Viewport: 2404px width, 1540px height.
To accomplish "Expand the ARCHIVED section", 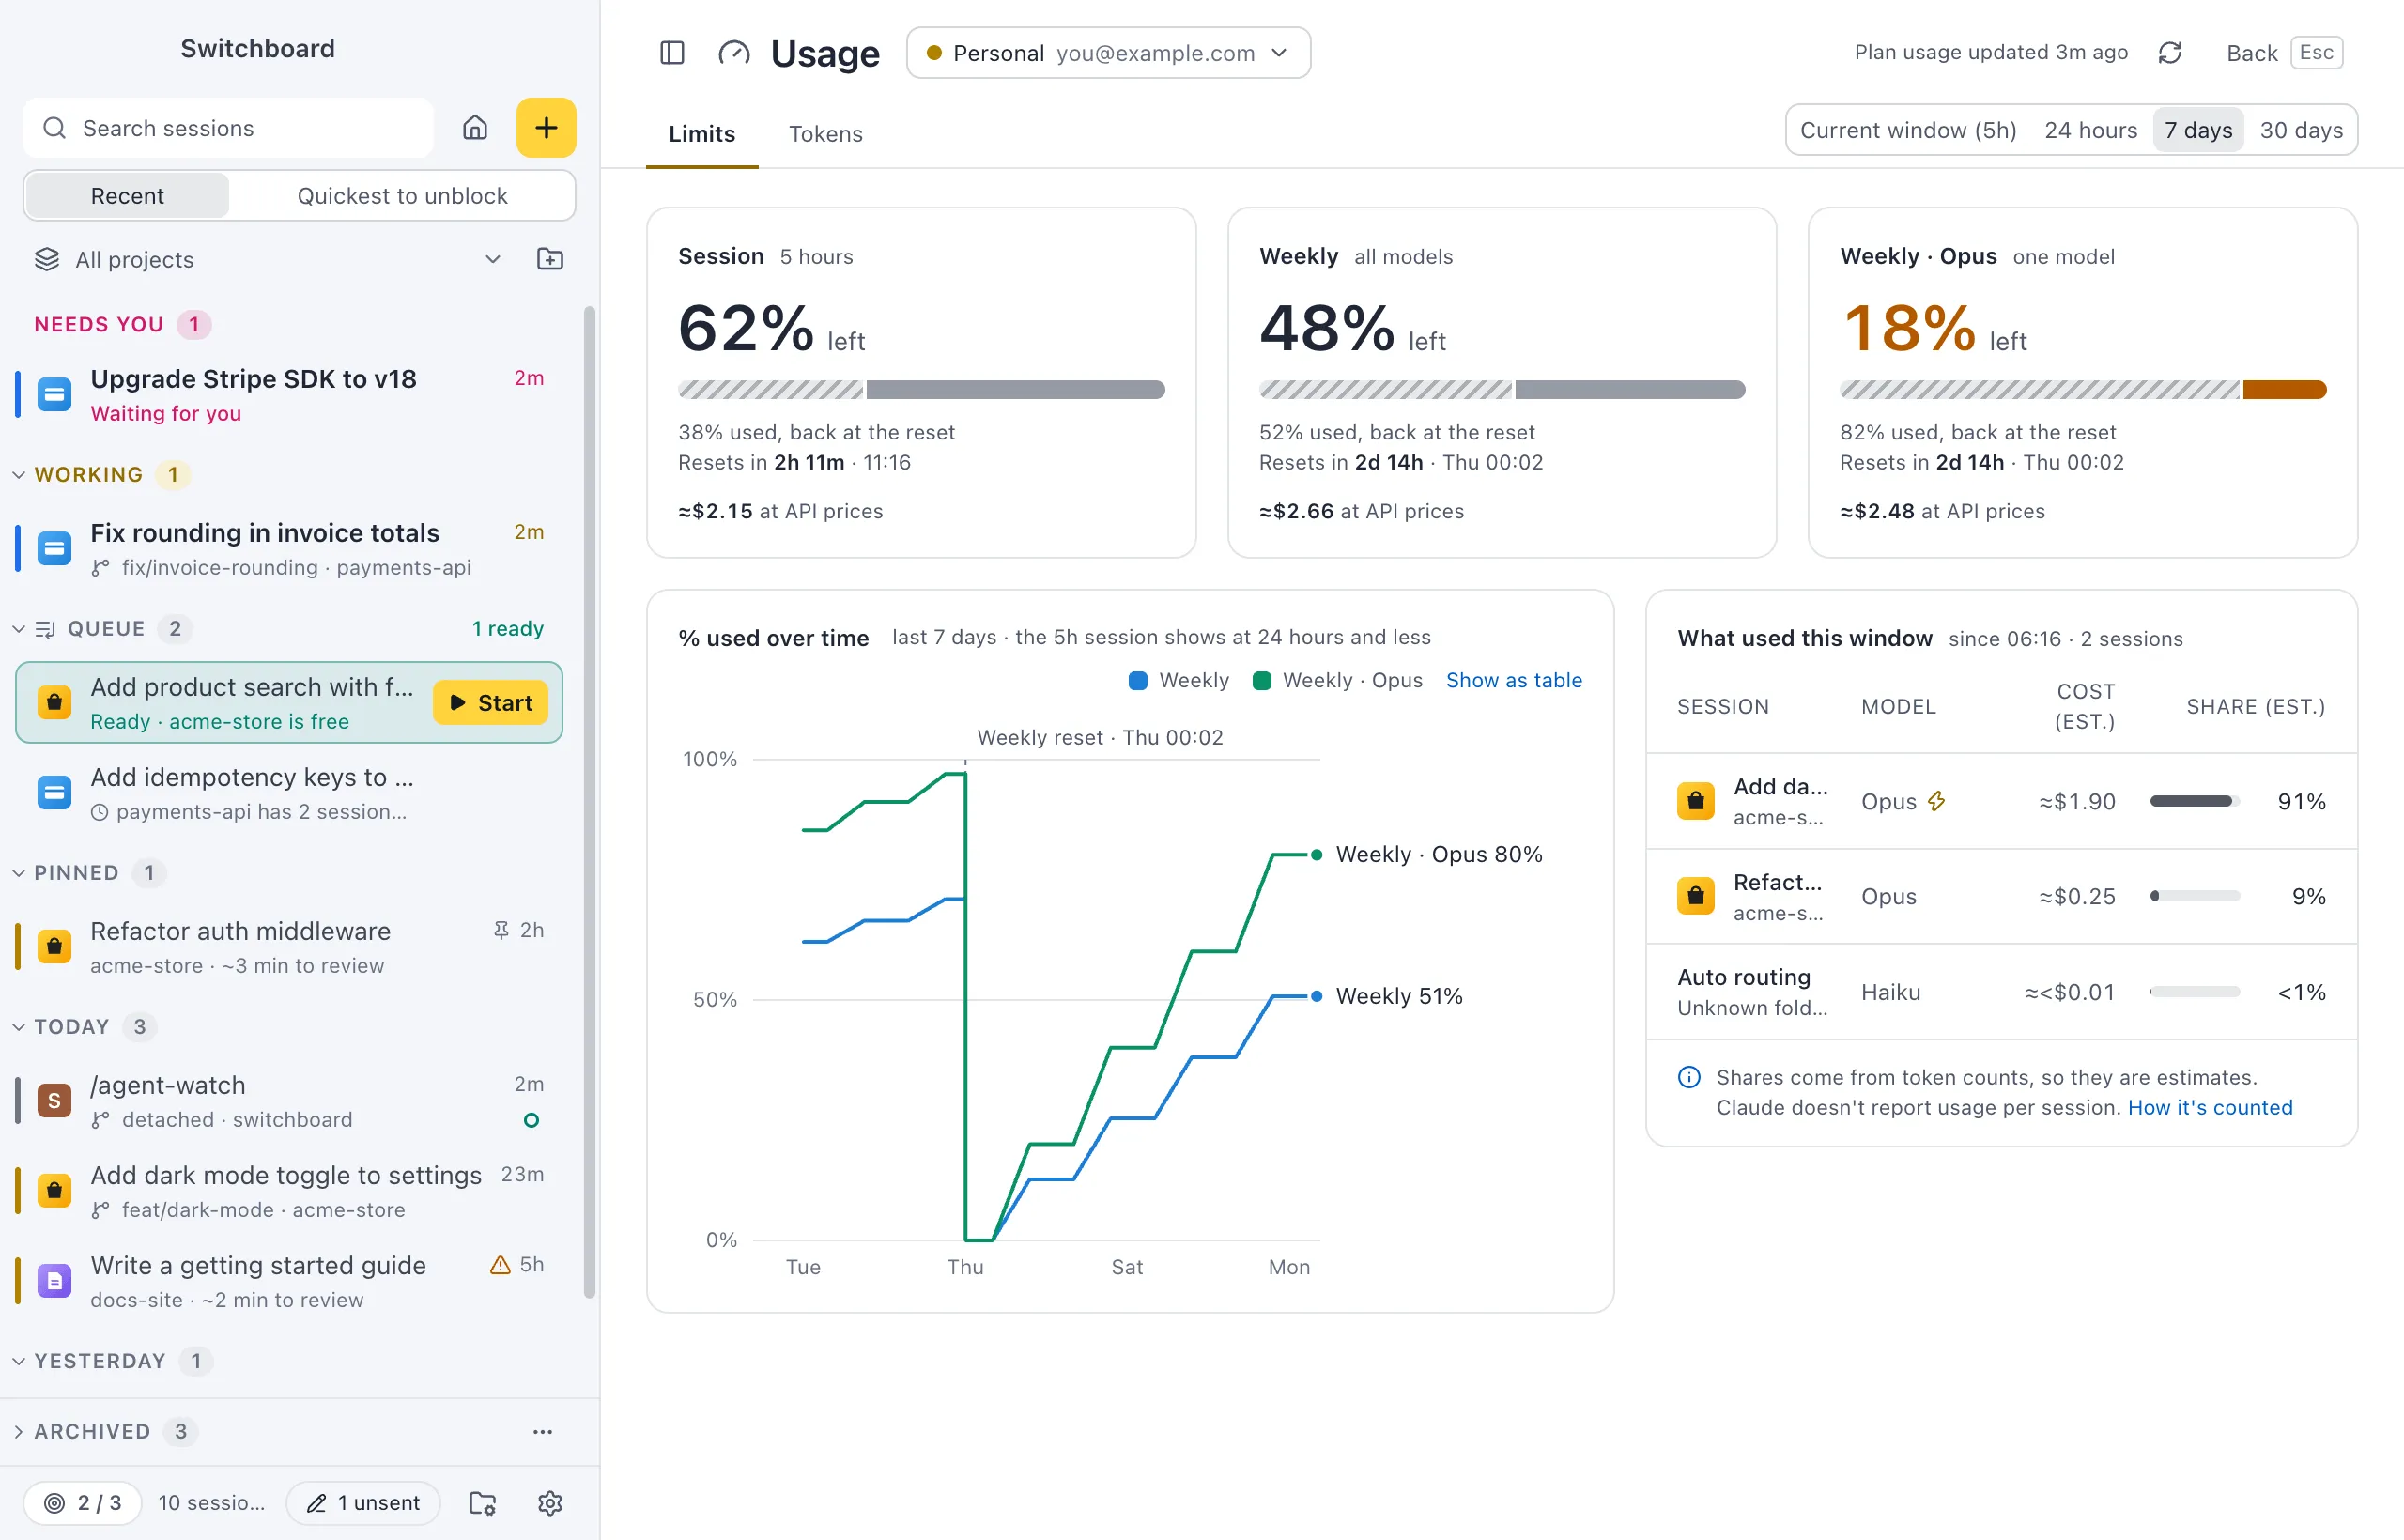I will pos(18,1432).
